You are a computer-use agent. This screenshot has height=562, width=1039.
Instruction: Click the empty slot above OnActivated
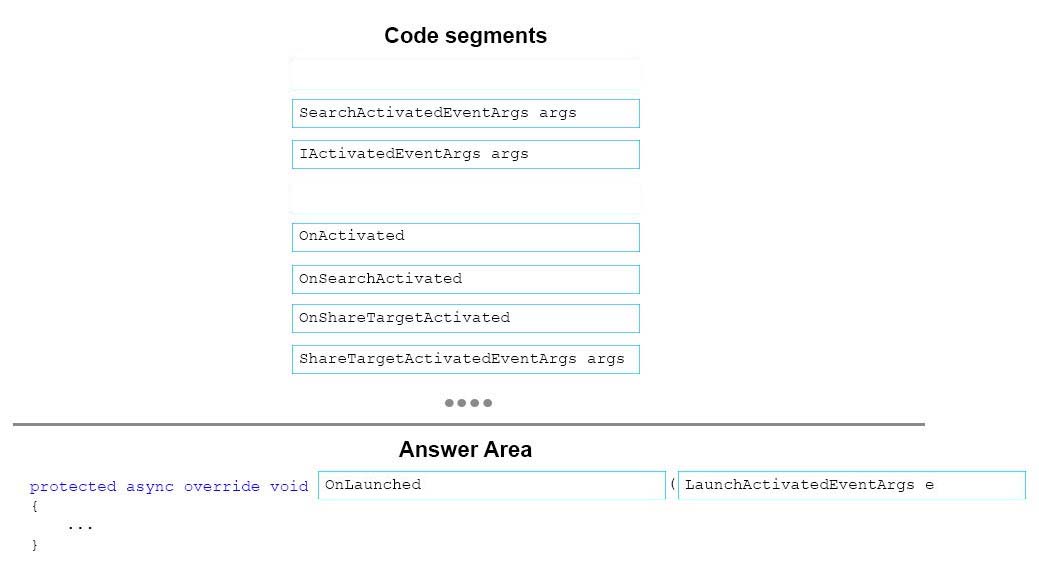(x=465, y=197)
